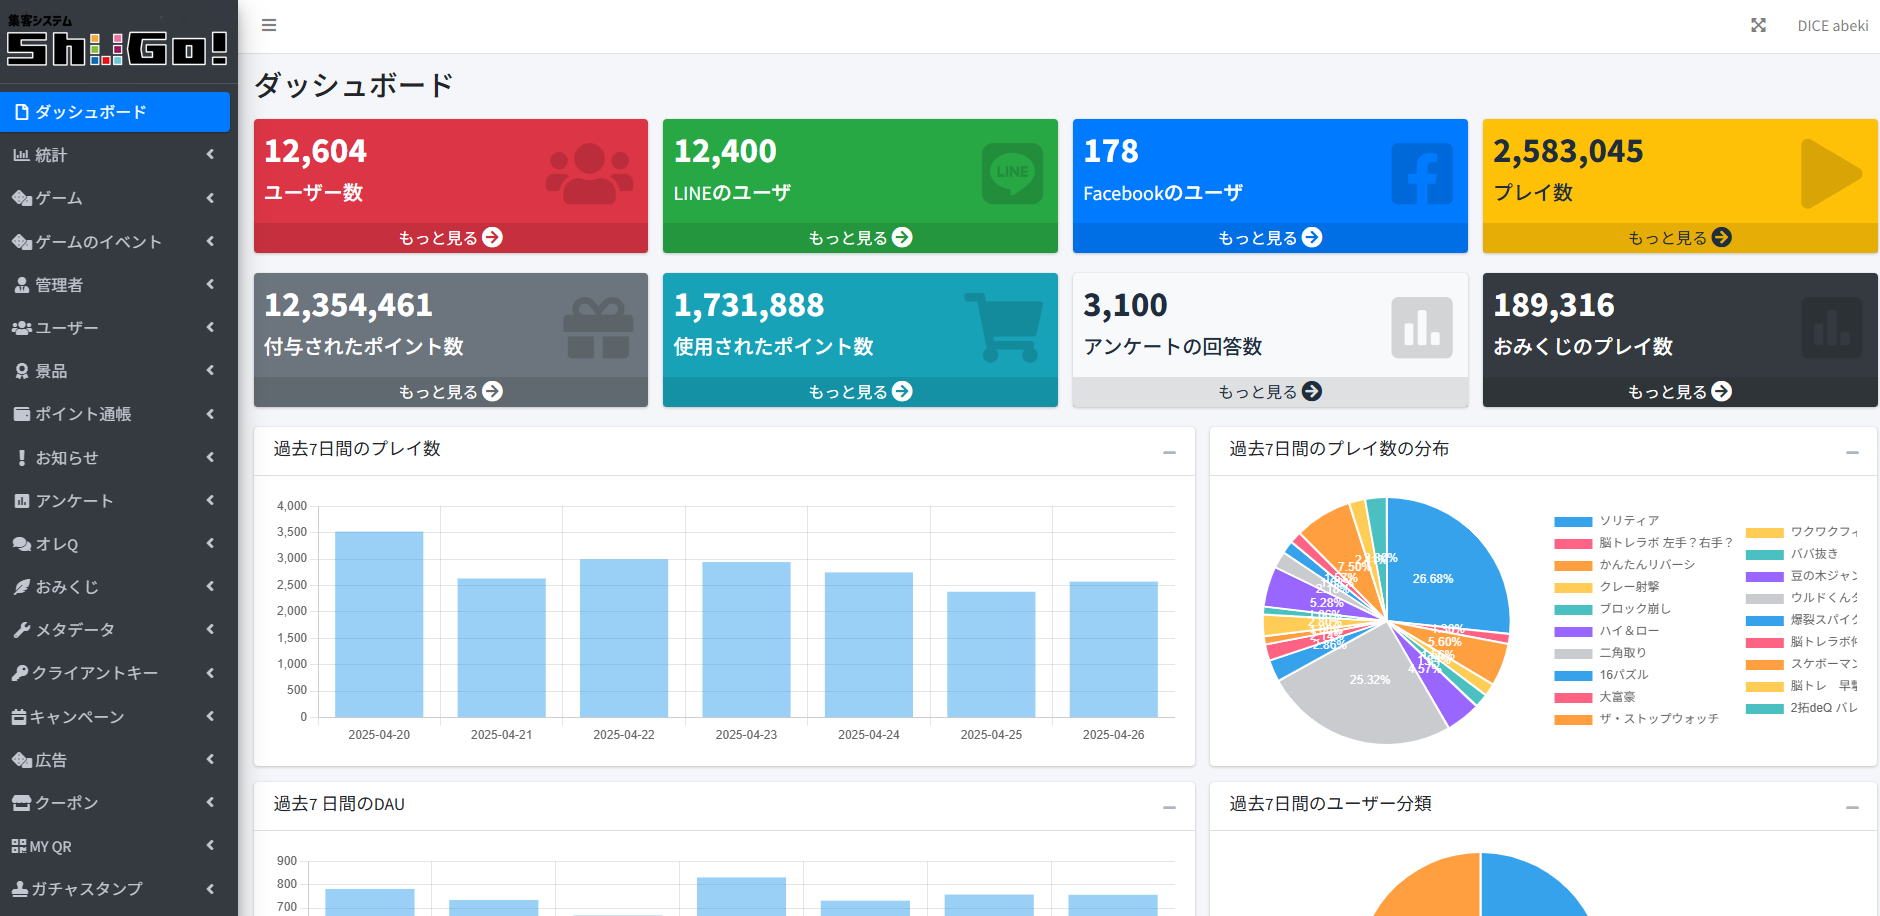Click the LINE logo icon on green card
The height and width of the screenshot is (916, 1880).
pos(1012,173)
